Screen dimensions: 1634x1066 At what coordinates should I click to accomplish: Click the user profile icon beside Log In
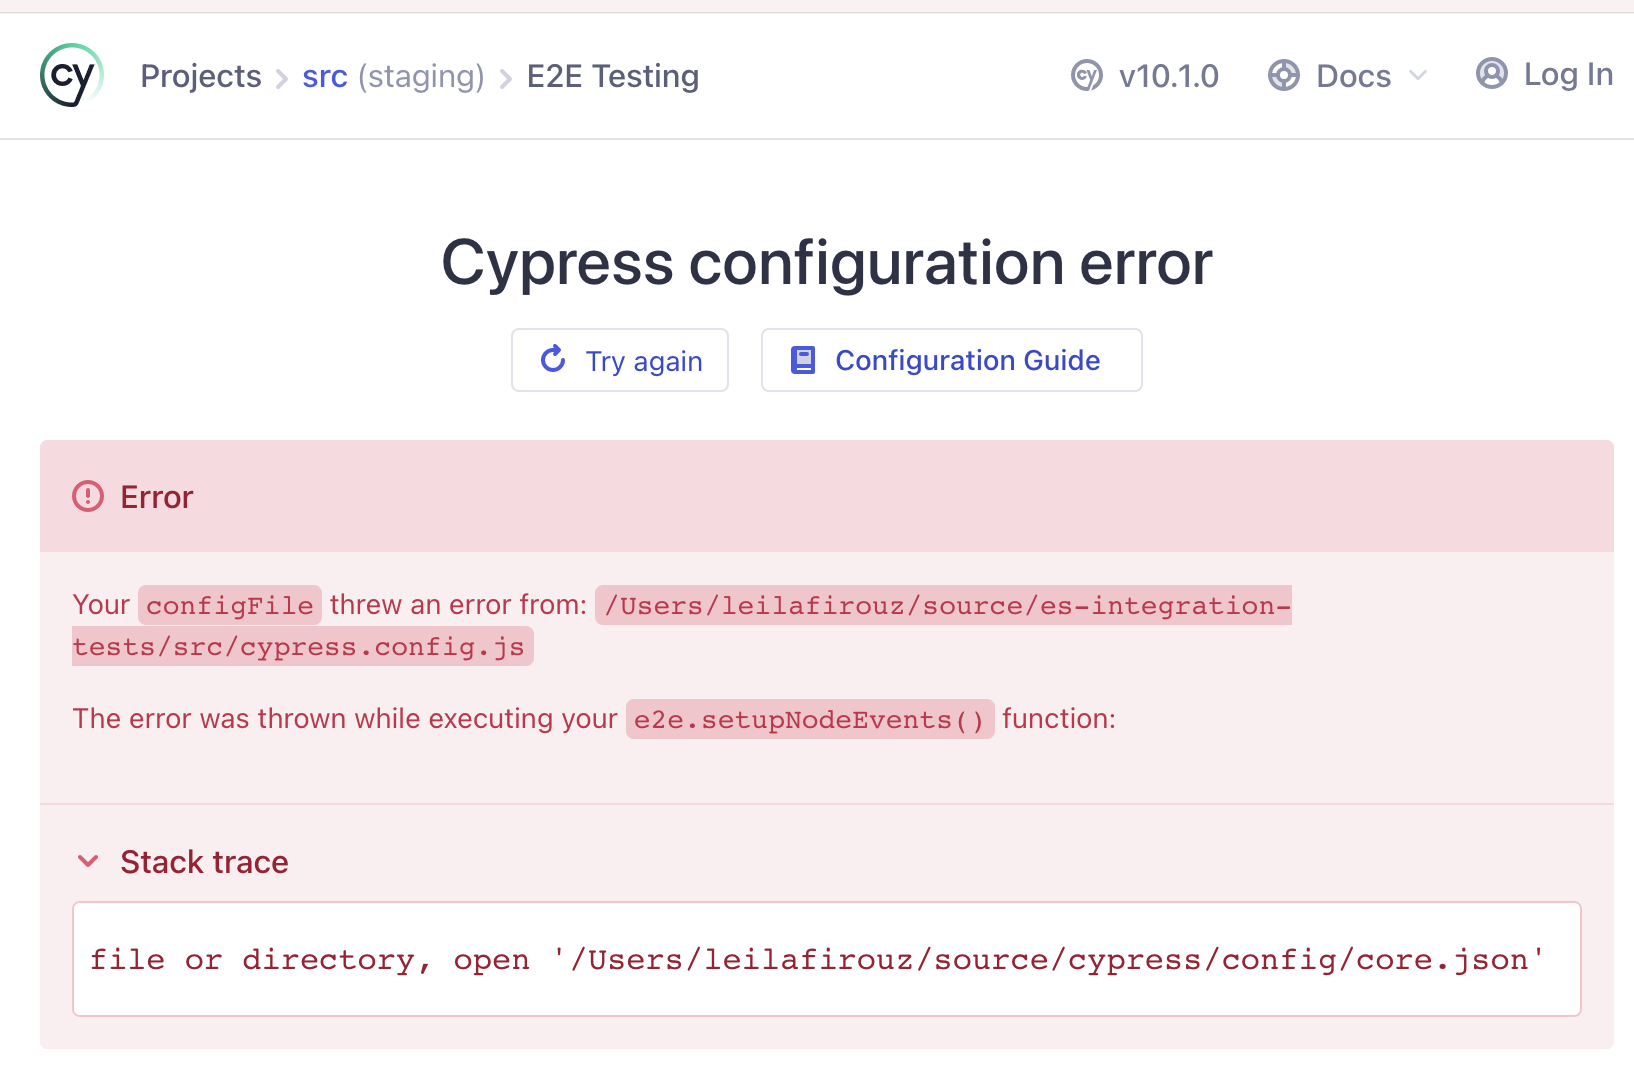point(1491,73)
